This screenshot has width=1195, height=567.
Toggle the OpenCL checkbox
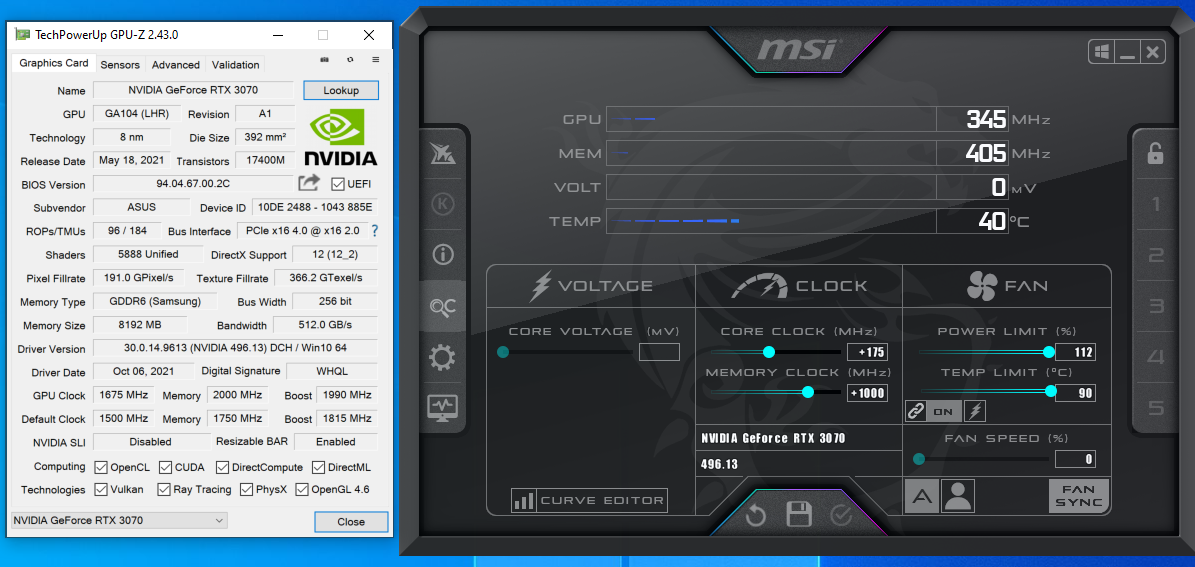pyautogui.click(x=101, y=467)
